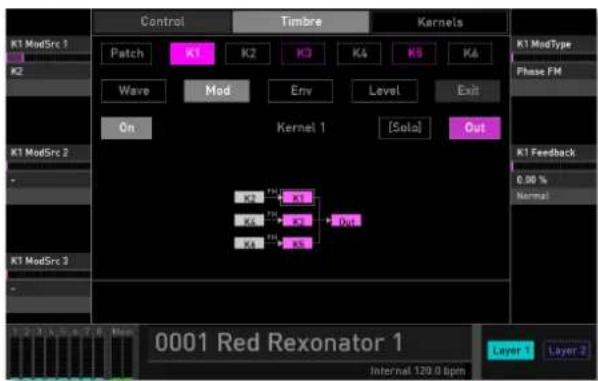Click the bottom grey modulator node in the diagram
598x381 pixels.
(x=249, y=243)
